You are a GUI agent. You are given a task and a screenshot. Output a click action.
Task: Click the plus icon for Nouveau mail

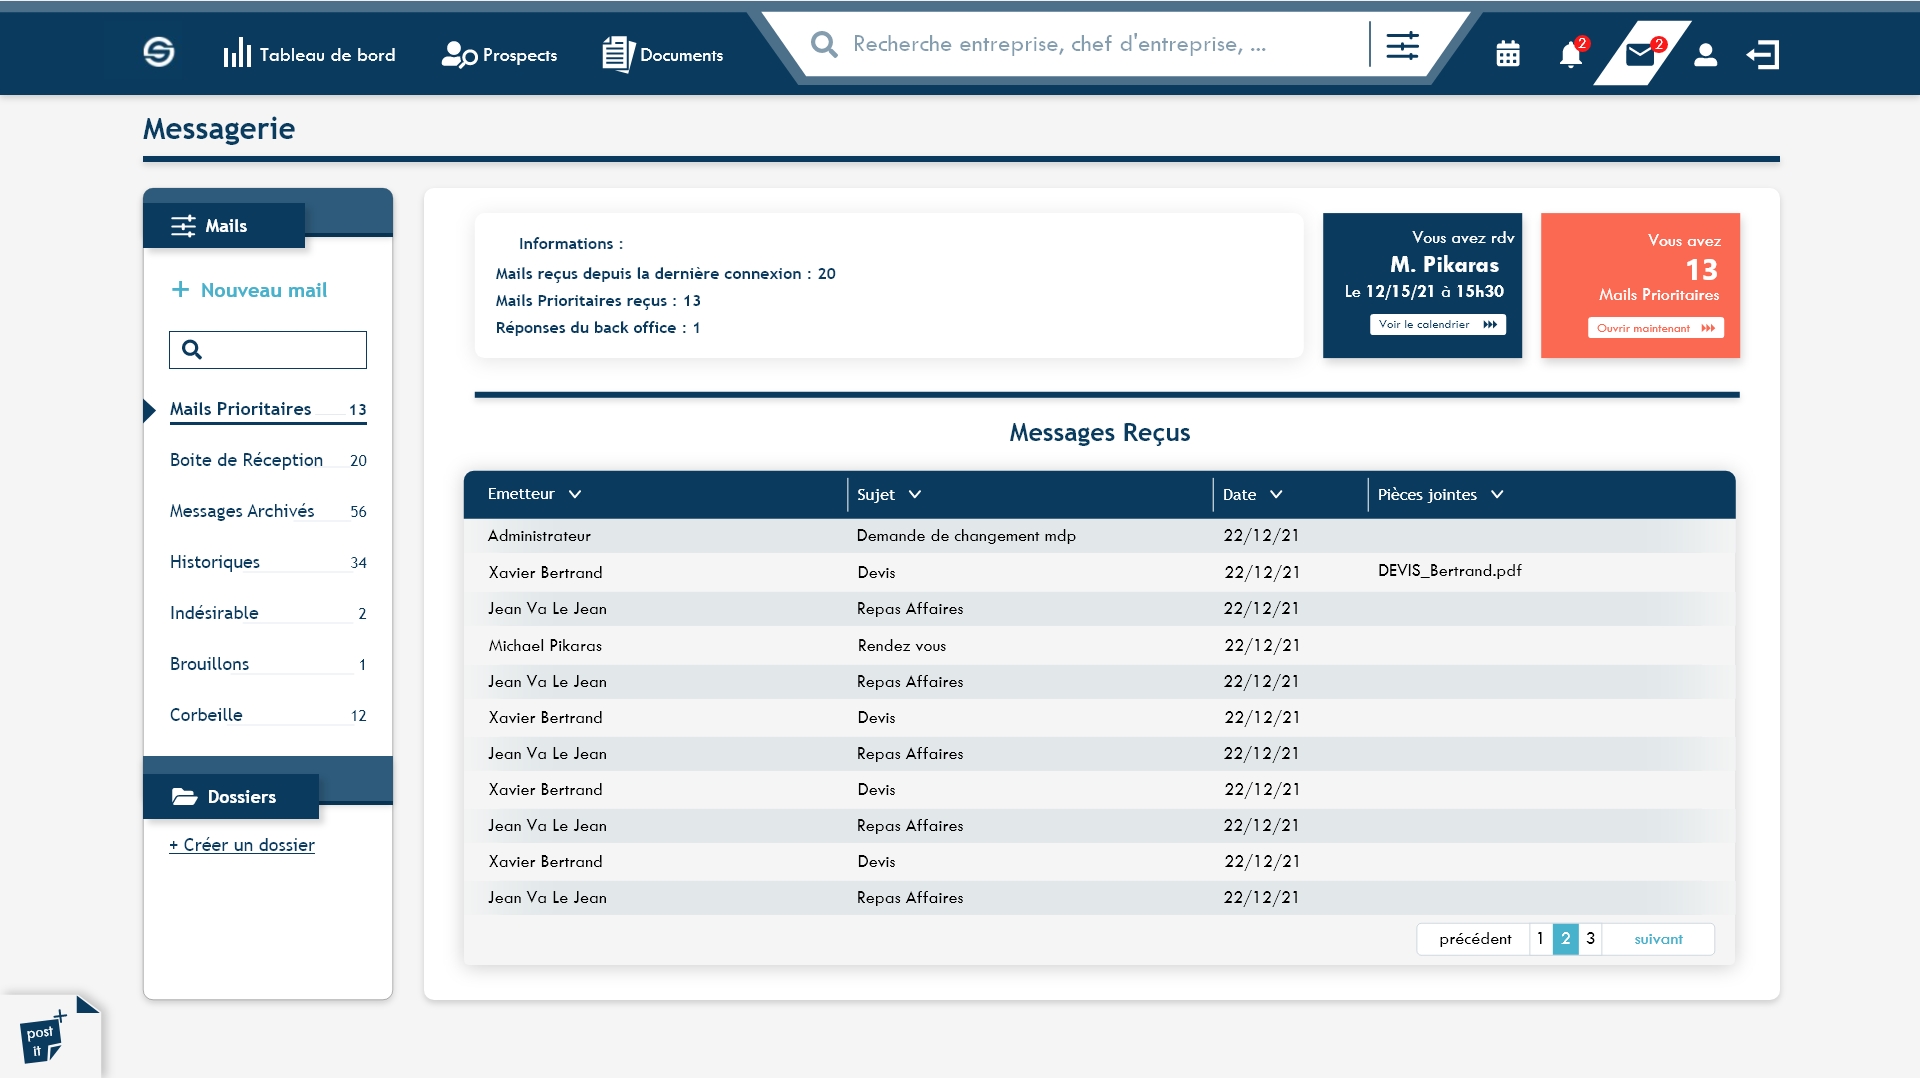[x=180, y=290]
